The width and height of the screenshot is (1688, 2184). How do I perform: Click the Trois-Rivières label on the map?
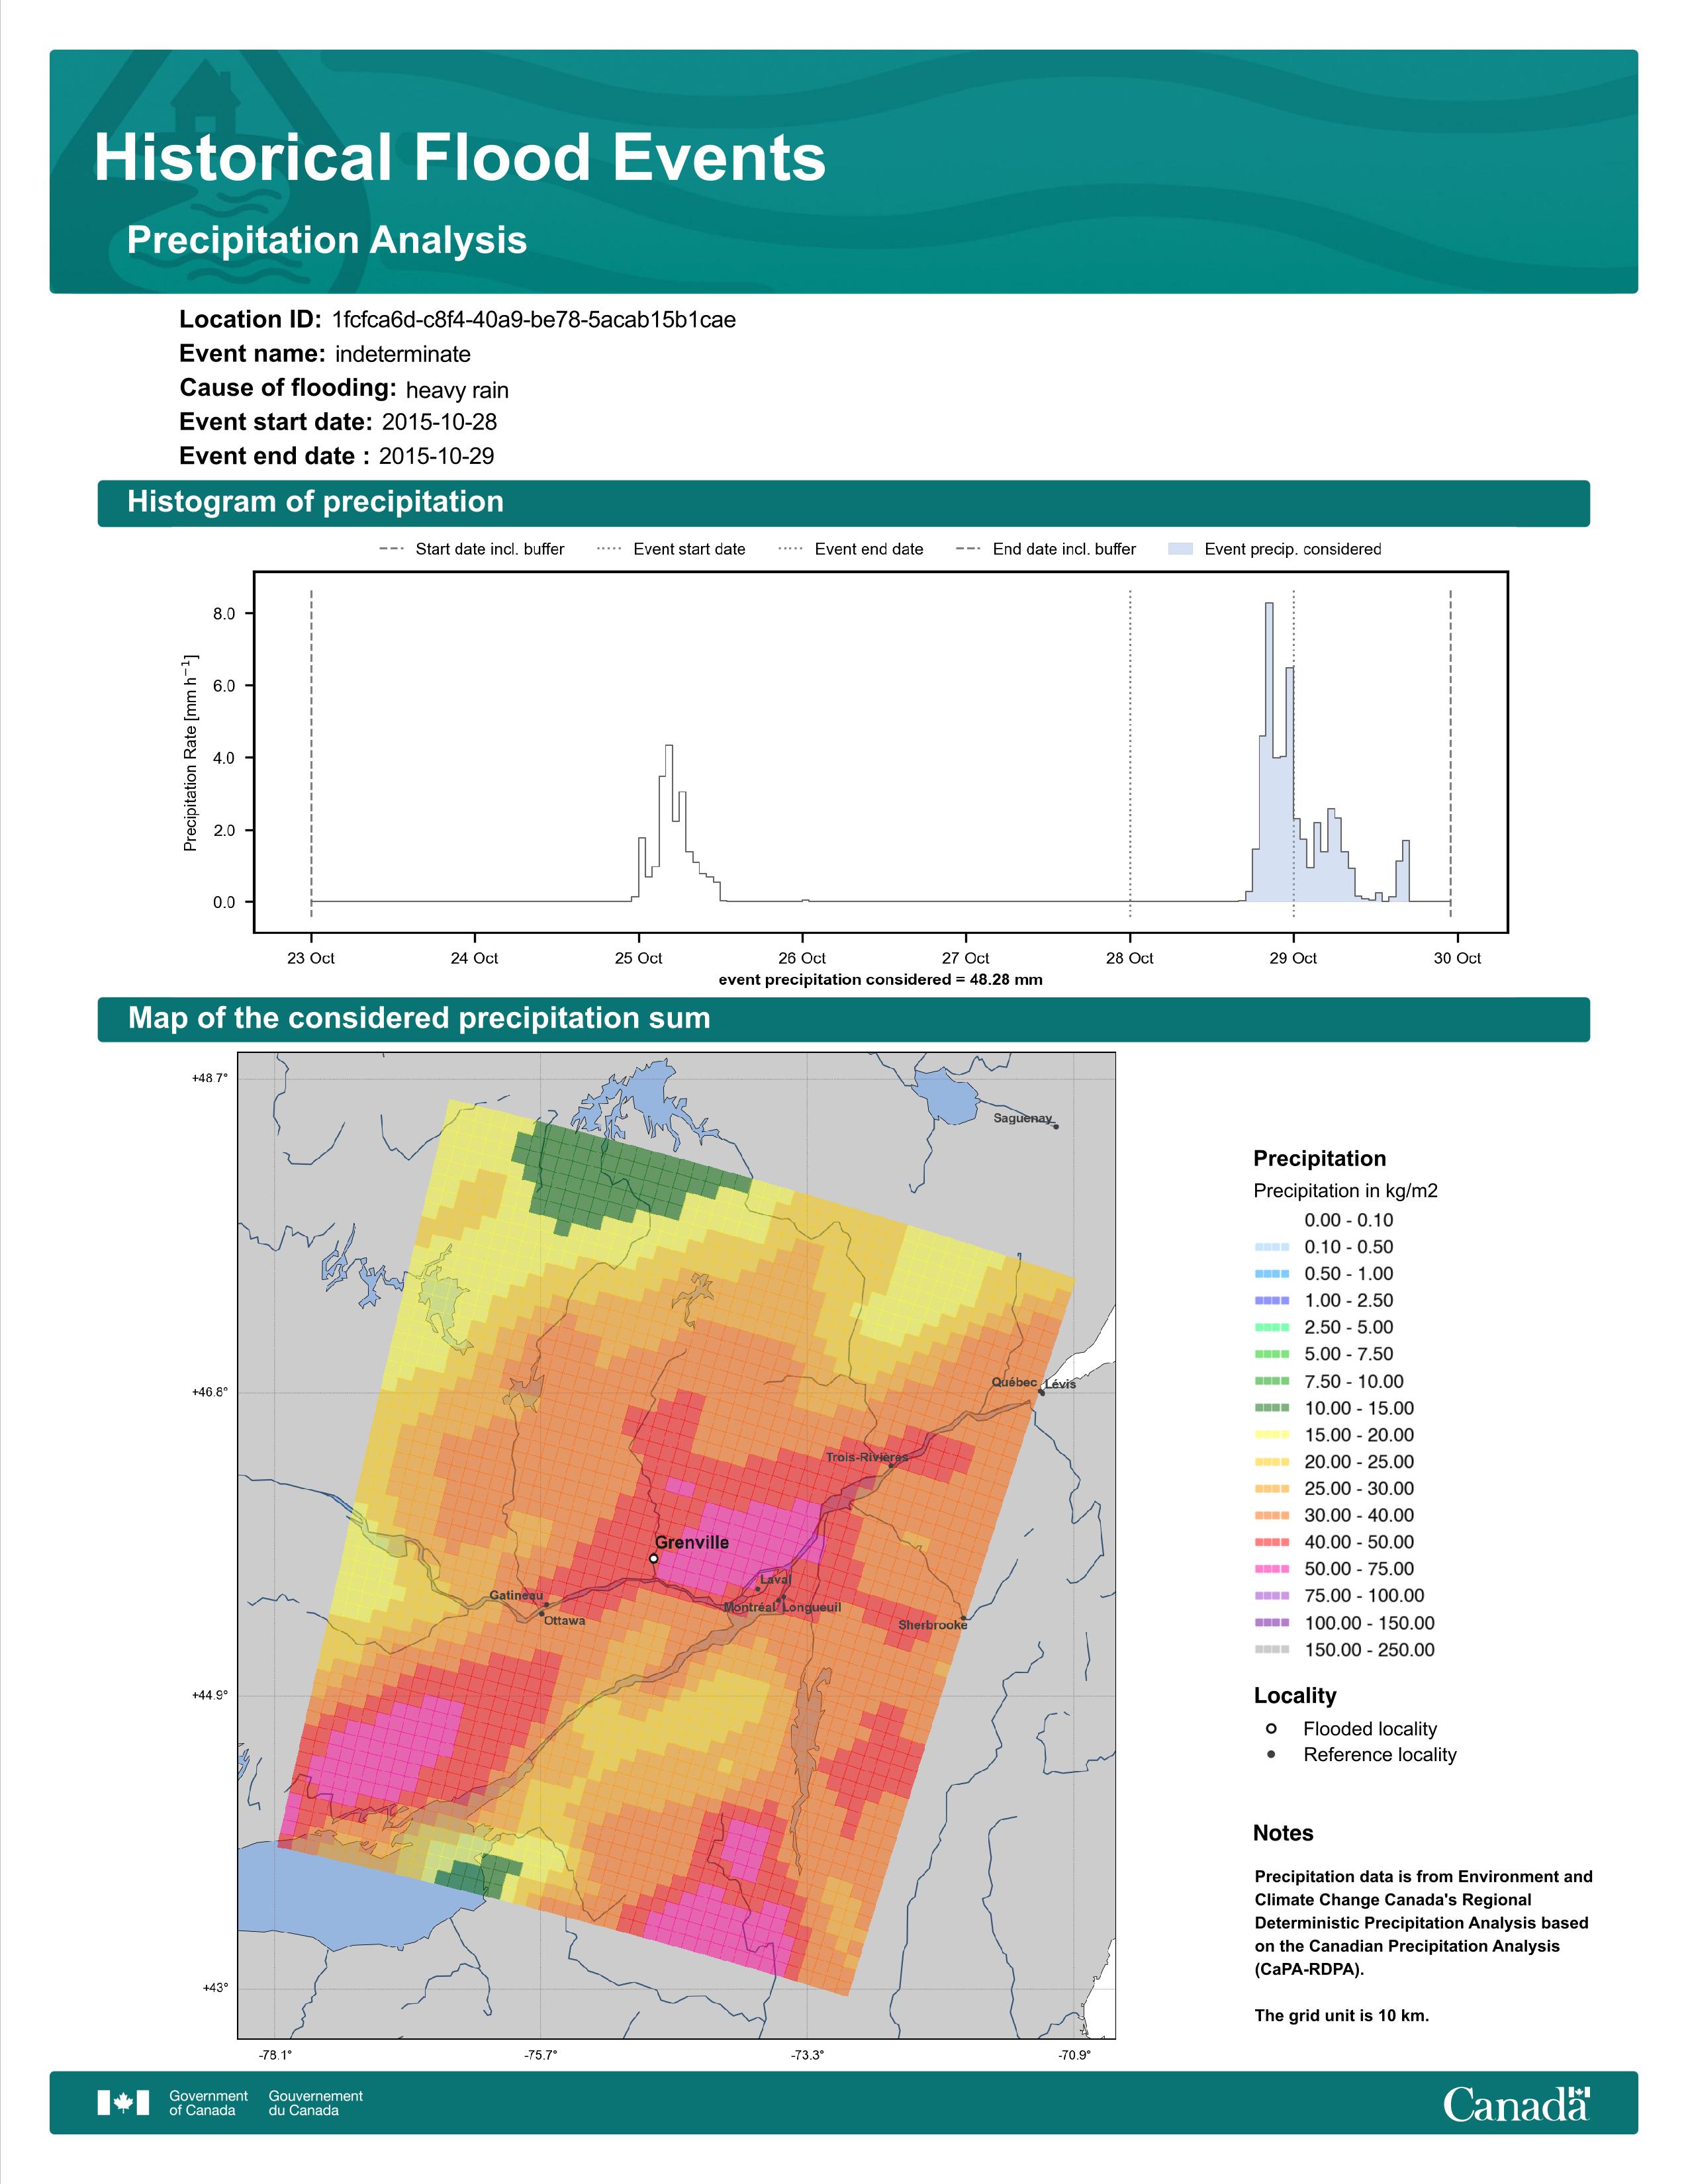pyautogui.click(x=867, y=1457)
